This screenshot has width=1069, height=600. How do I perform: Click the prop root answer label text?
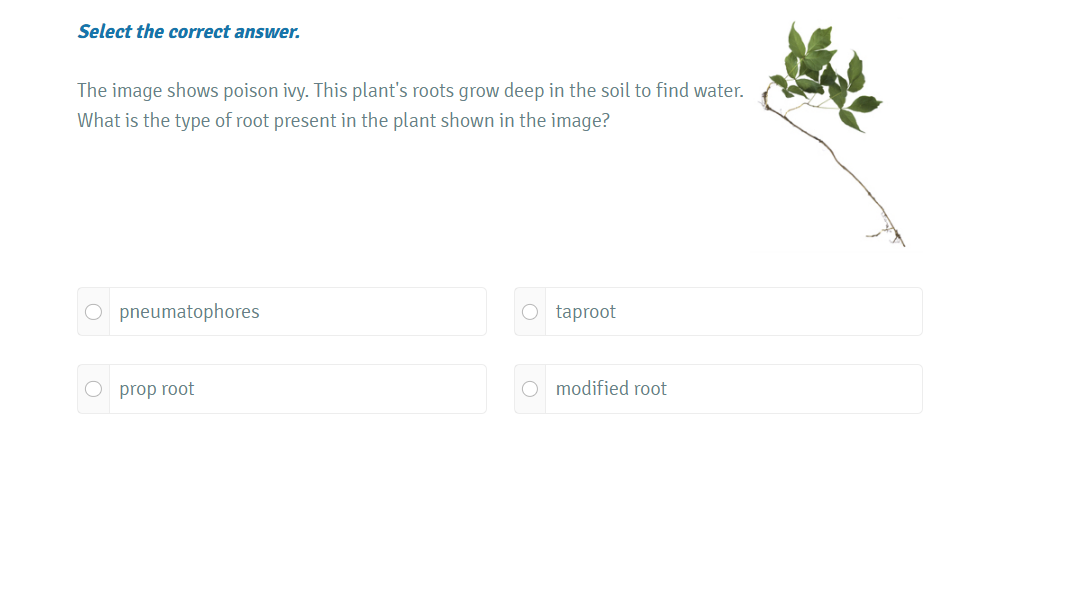tap(157, 389)
